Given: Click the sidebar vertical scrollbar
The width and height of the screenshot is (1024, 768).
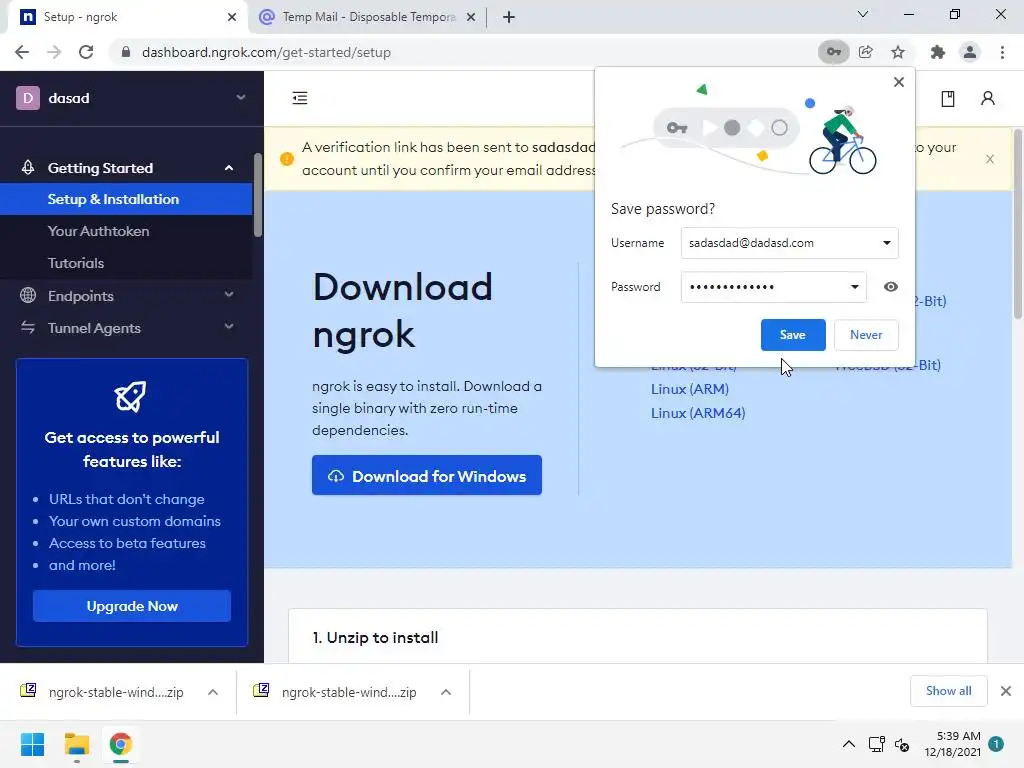Looking at the screenshot, I should (258, 195).
